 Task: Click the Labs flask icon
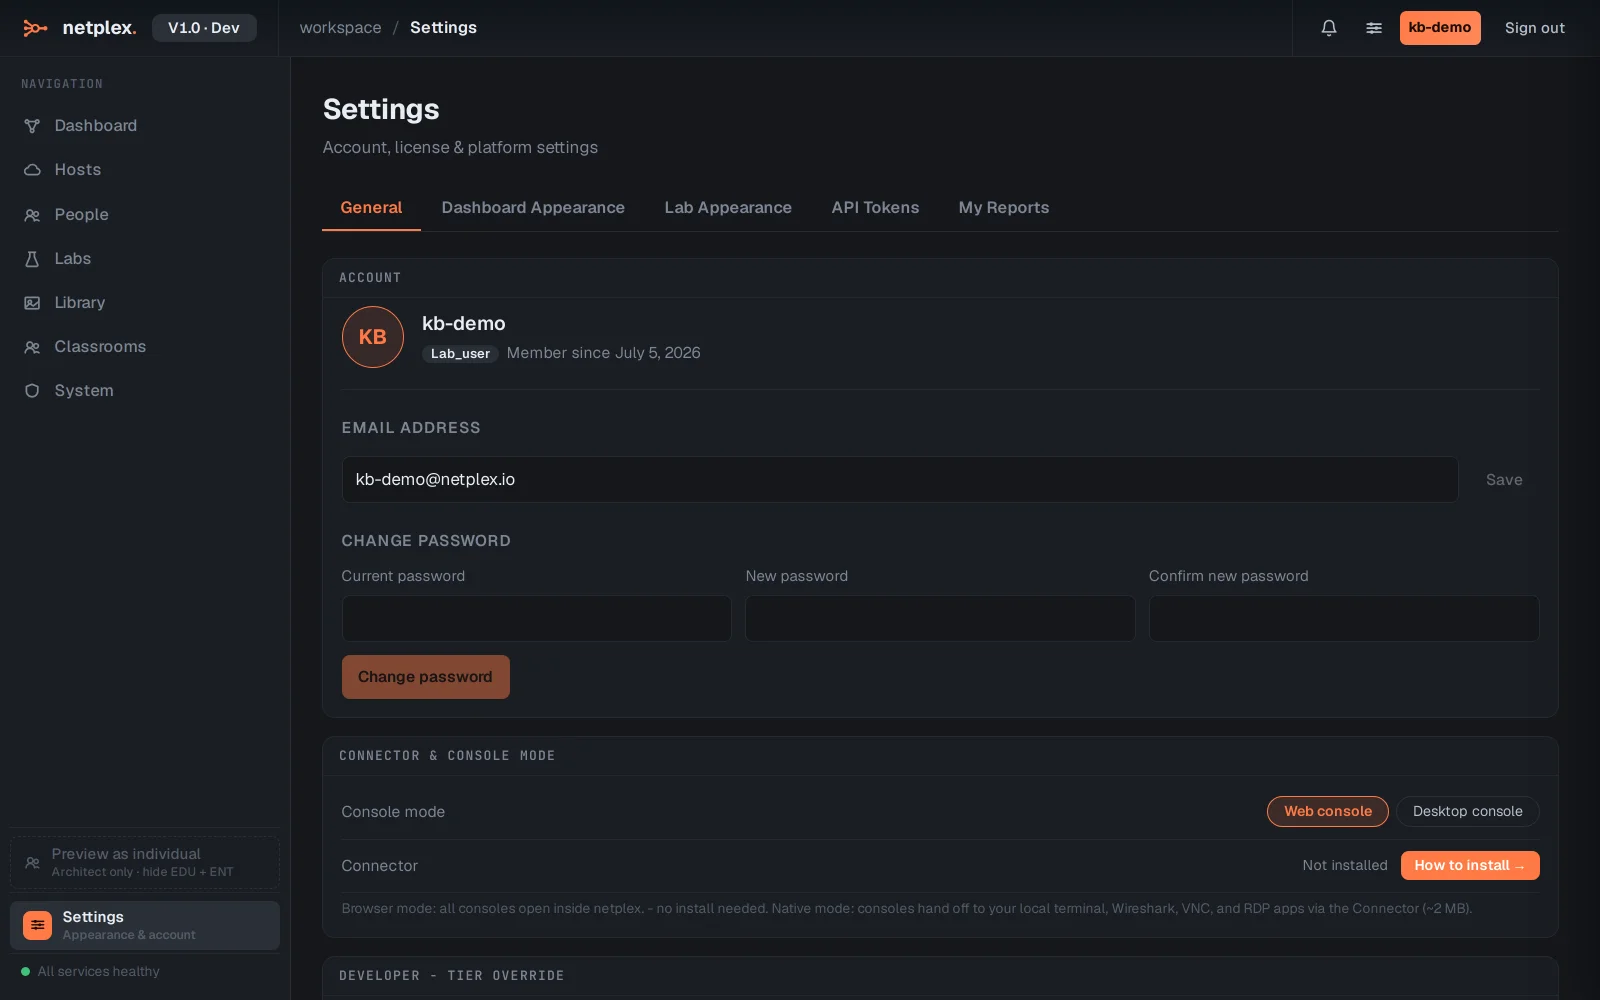(x=32, y=259)
